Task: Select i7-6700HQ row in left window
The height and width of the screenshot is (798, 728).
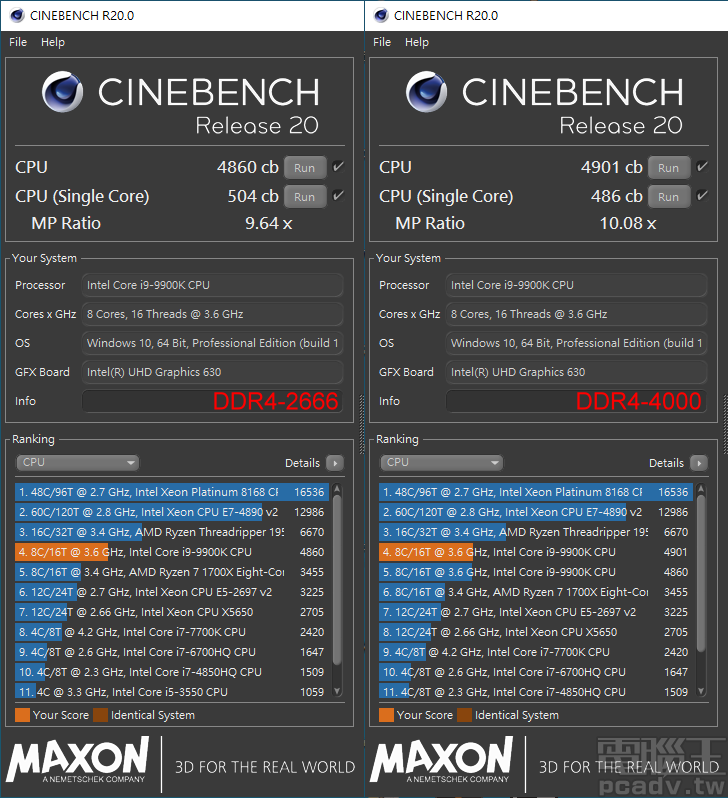Action: pyautogui.click(x=172, y=652)
